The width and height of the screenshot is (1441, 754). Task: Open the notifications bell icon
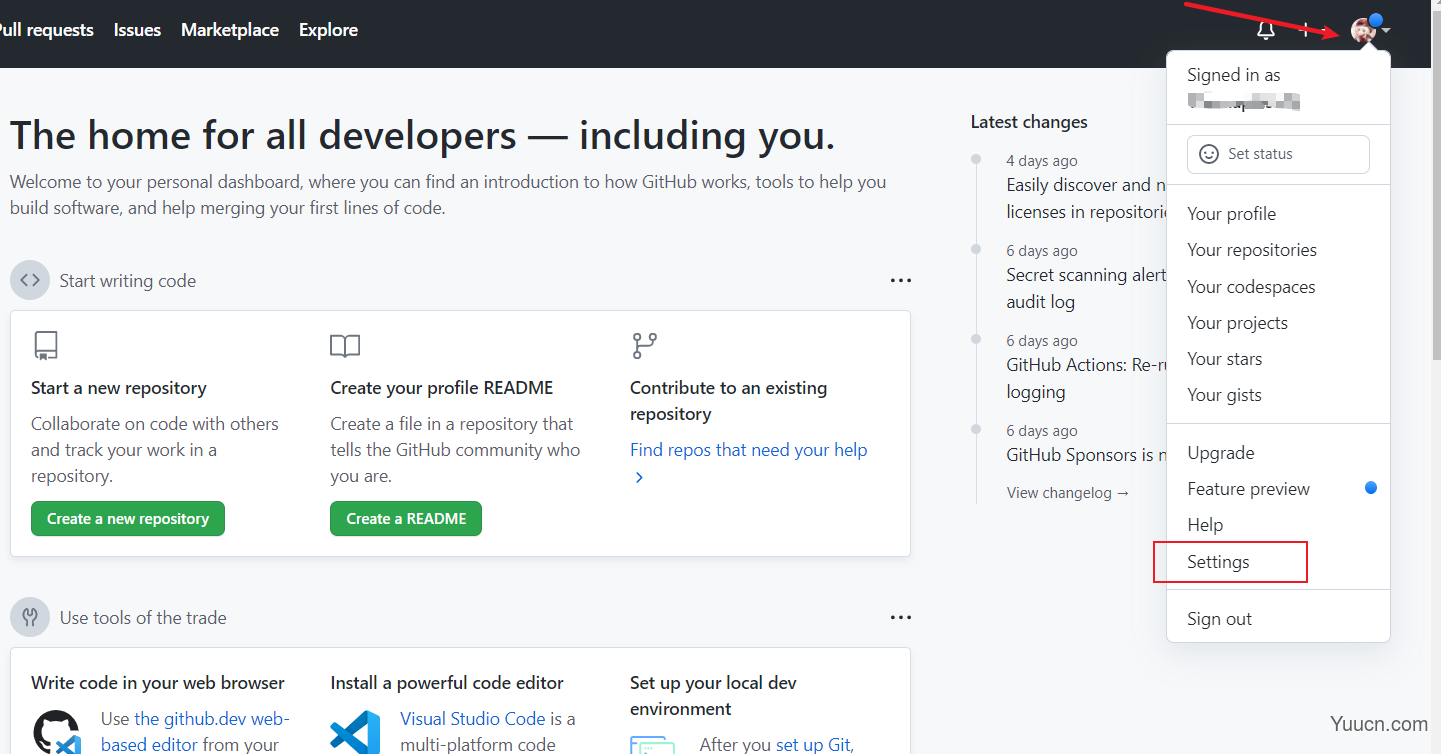click(1265, 30)
